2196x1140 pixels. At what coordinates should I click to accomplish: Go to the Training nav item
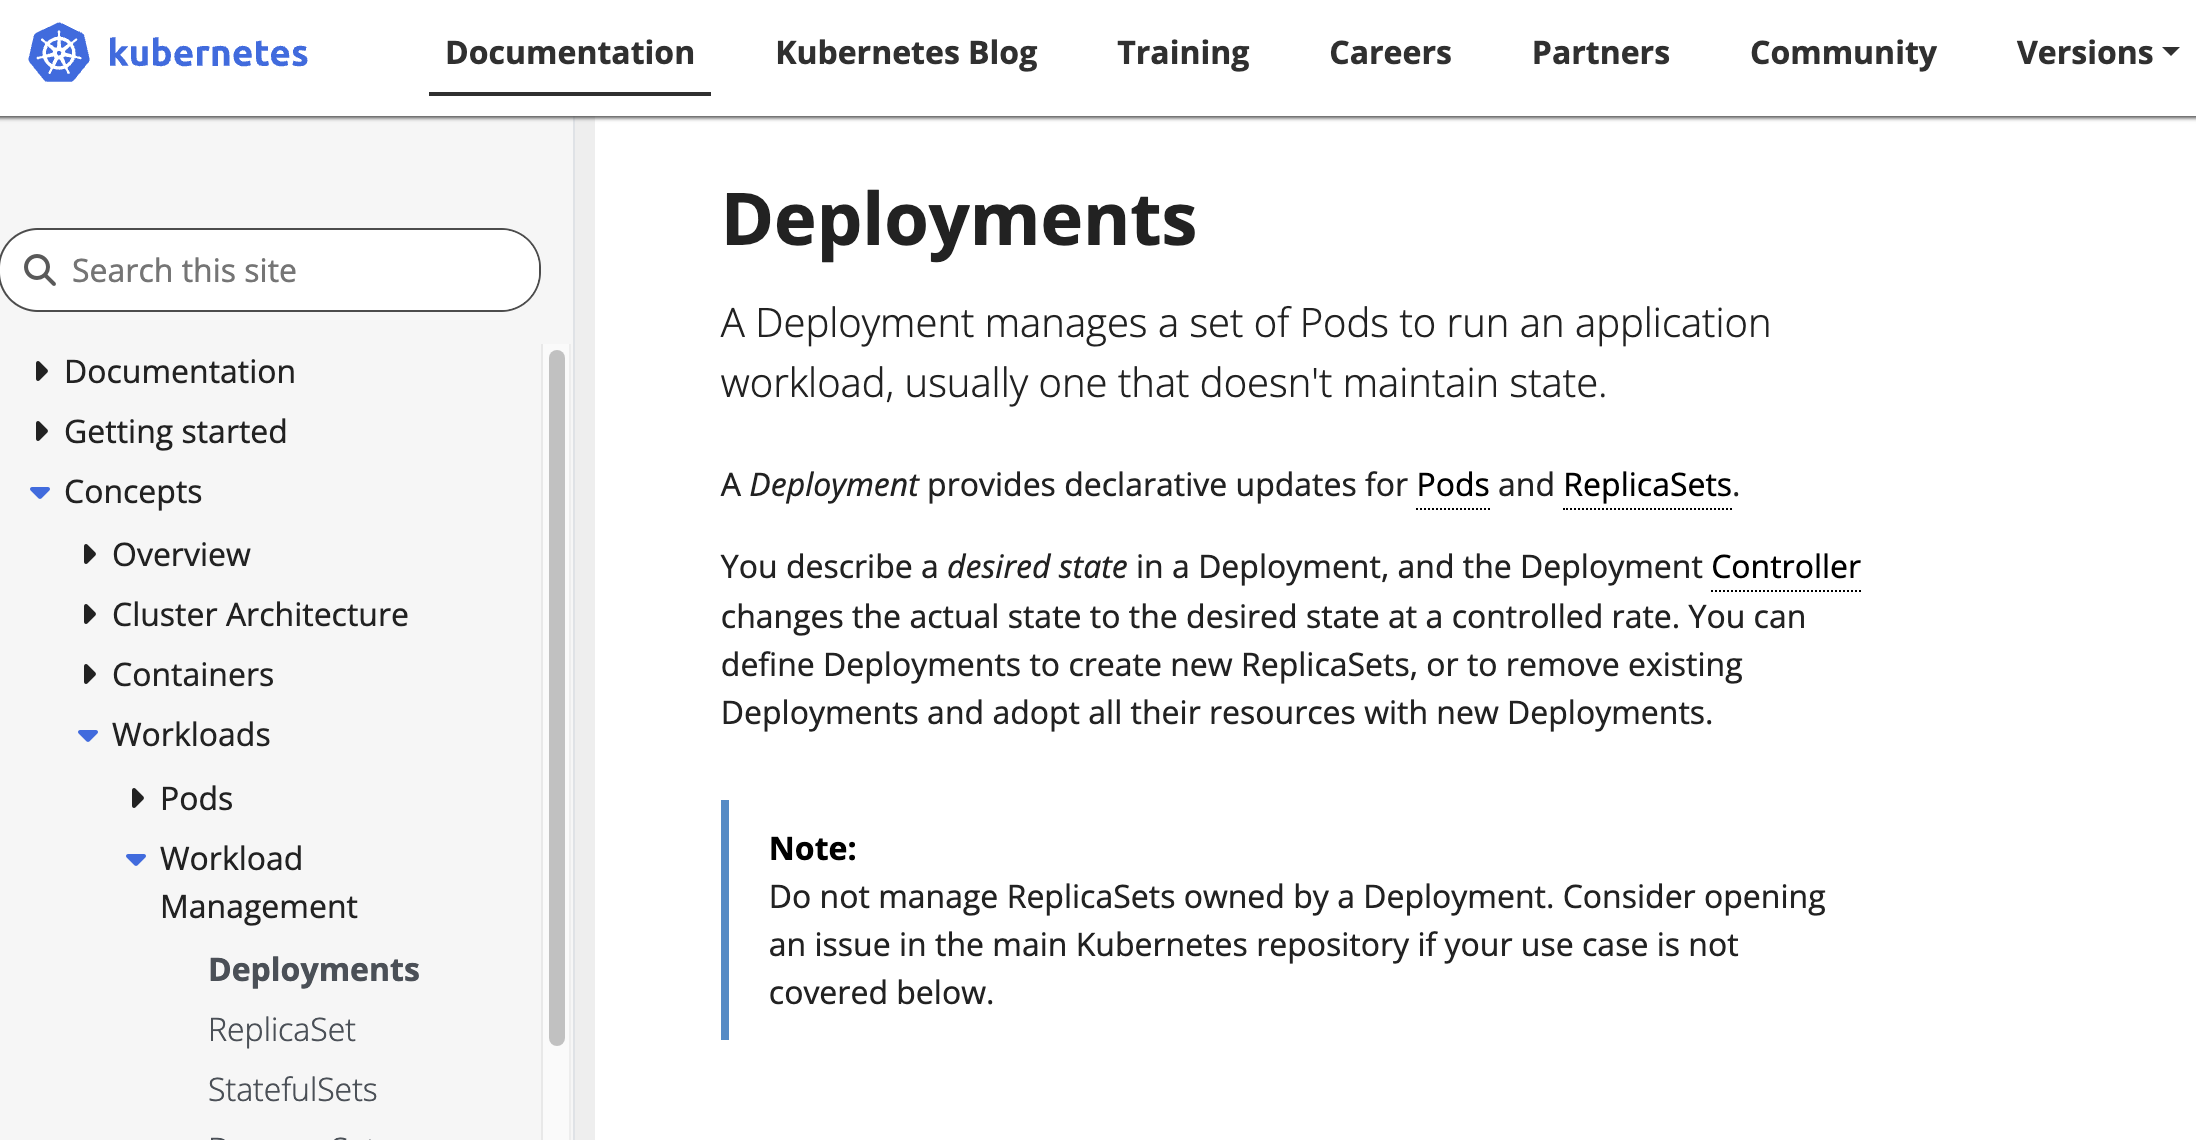point(1183,52)
